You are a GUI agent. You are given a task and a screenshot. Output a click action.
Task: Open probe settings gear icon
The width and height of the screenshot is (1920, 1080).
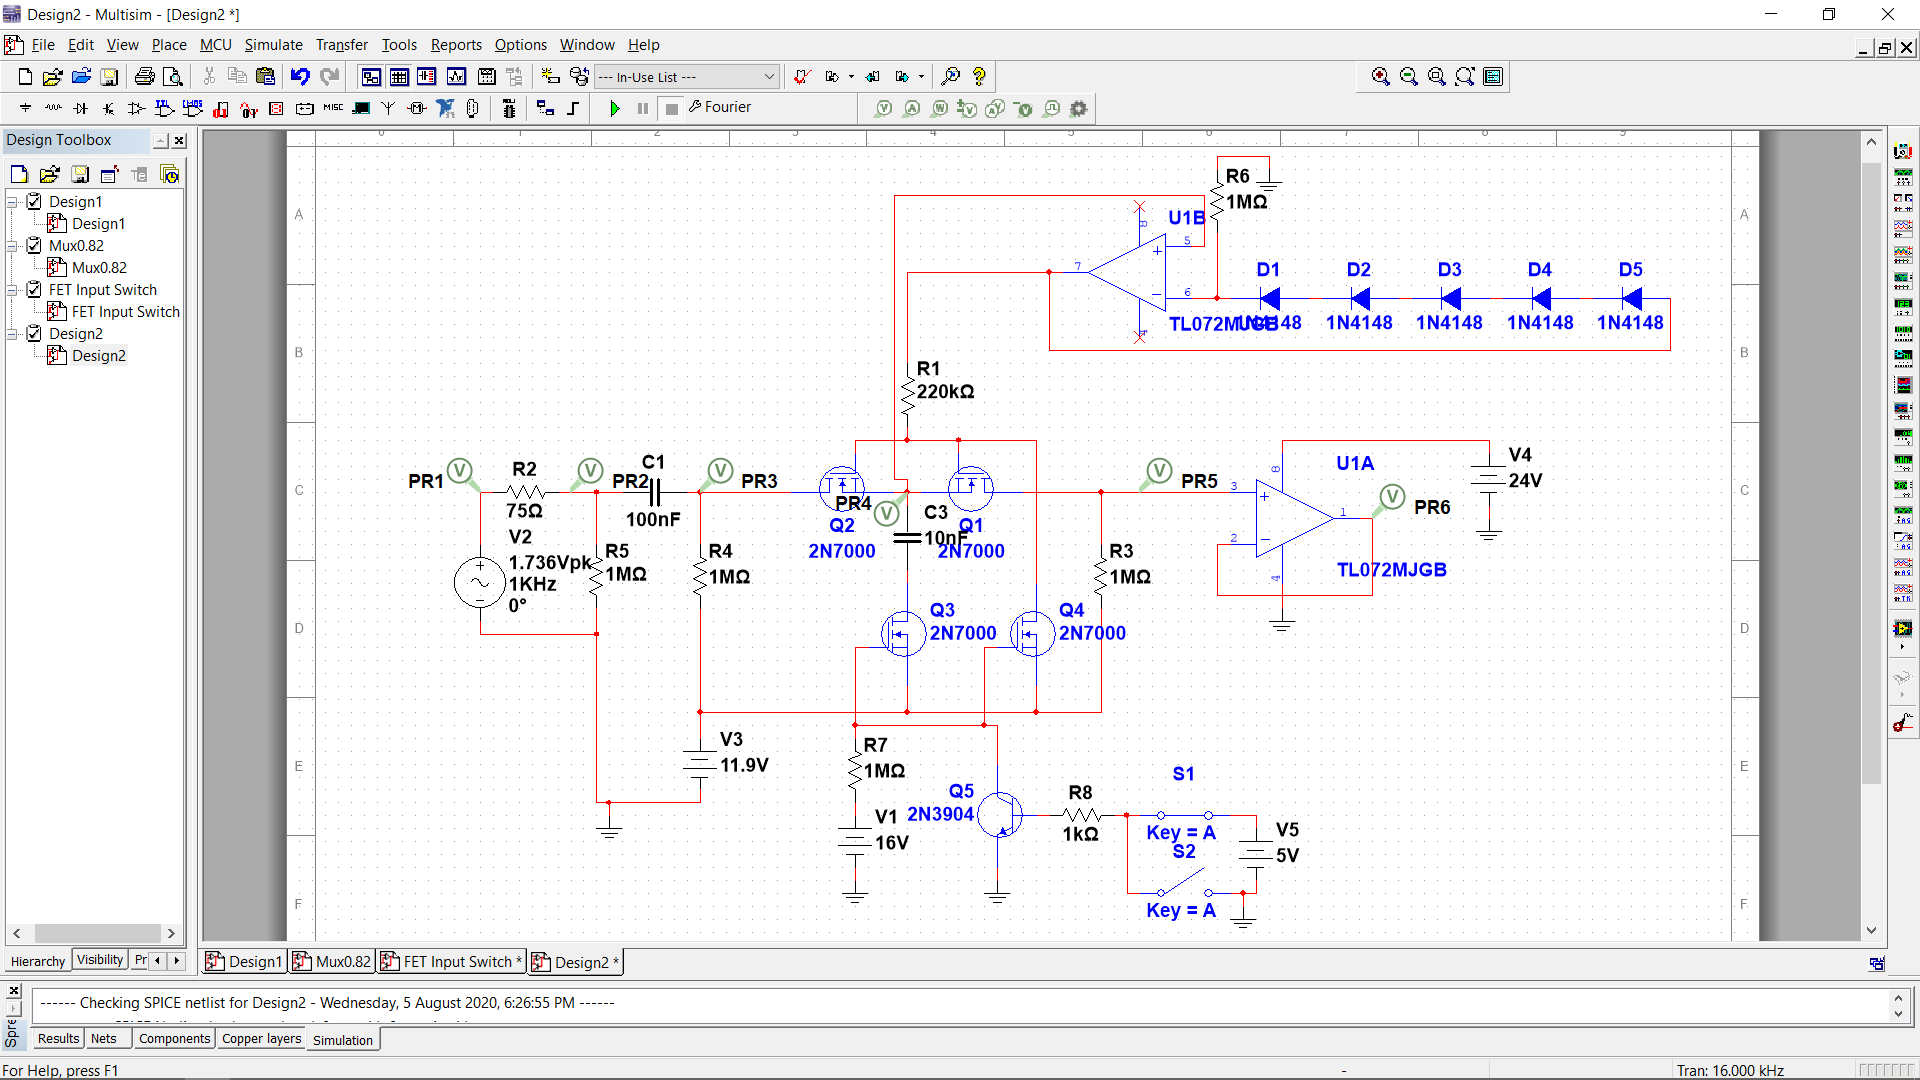tap(1079, 108)
